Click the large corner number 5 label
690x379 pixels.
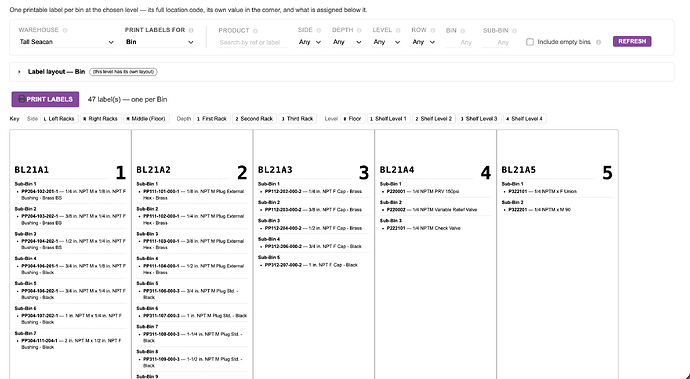coord(607,173)
